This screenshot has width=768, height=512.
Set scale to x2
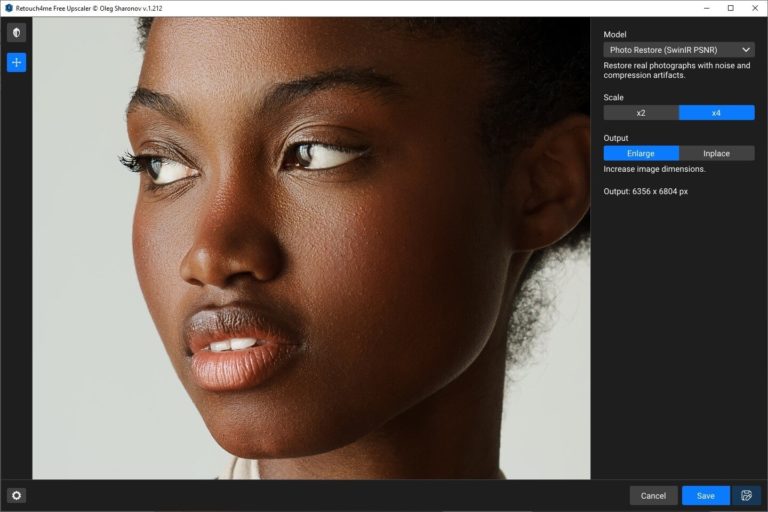641,113
